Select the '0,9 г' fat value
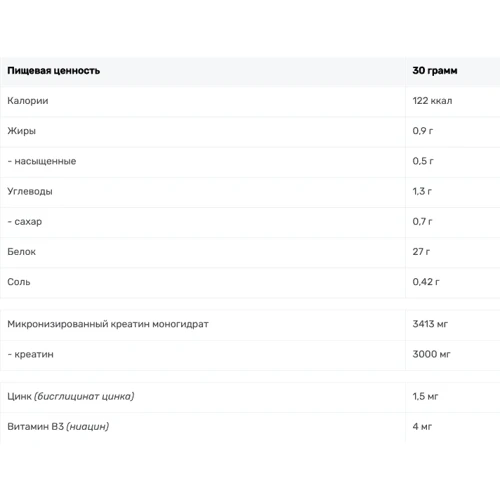The height and width of the screenshot is (500, 500). 423,131
